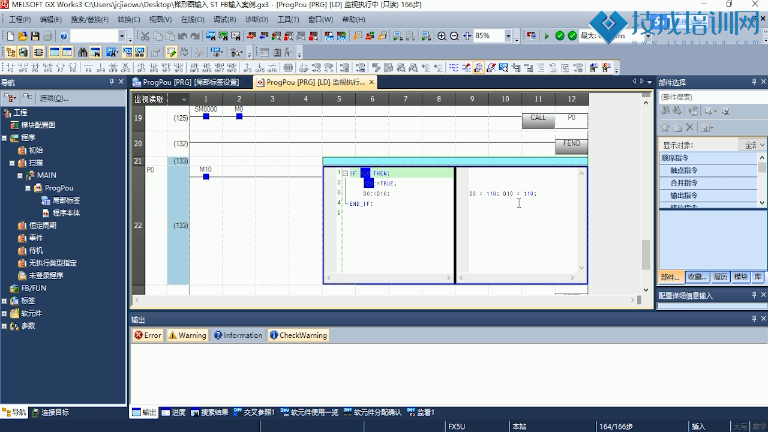Click the 选项(O)... button in navigation
768x432 pixels.
pos(54,98)
